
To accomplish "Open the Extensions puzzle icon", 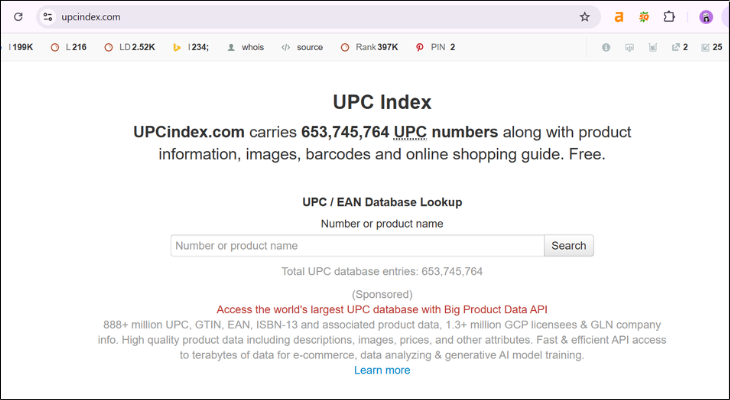I will 669,17.
